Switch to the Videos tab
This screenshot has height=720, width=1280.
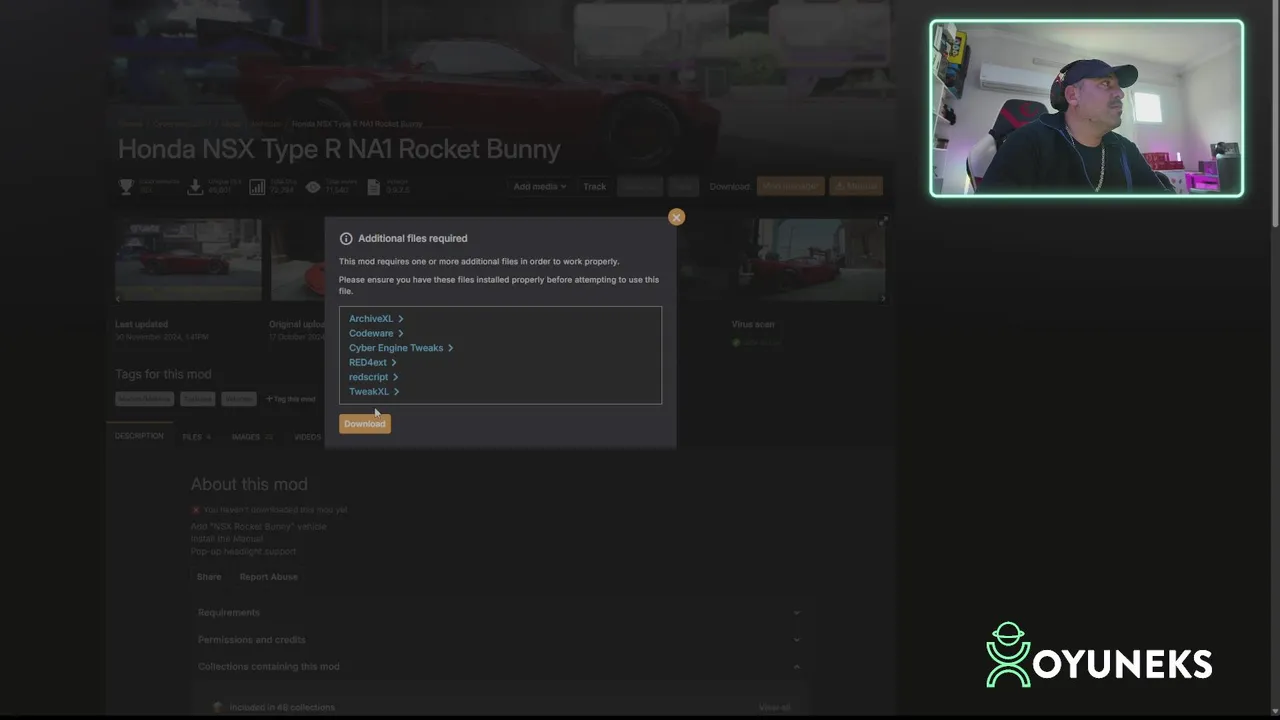307,437
